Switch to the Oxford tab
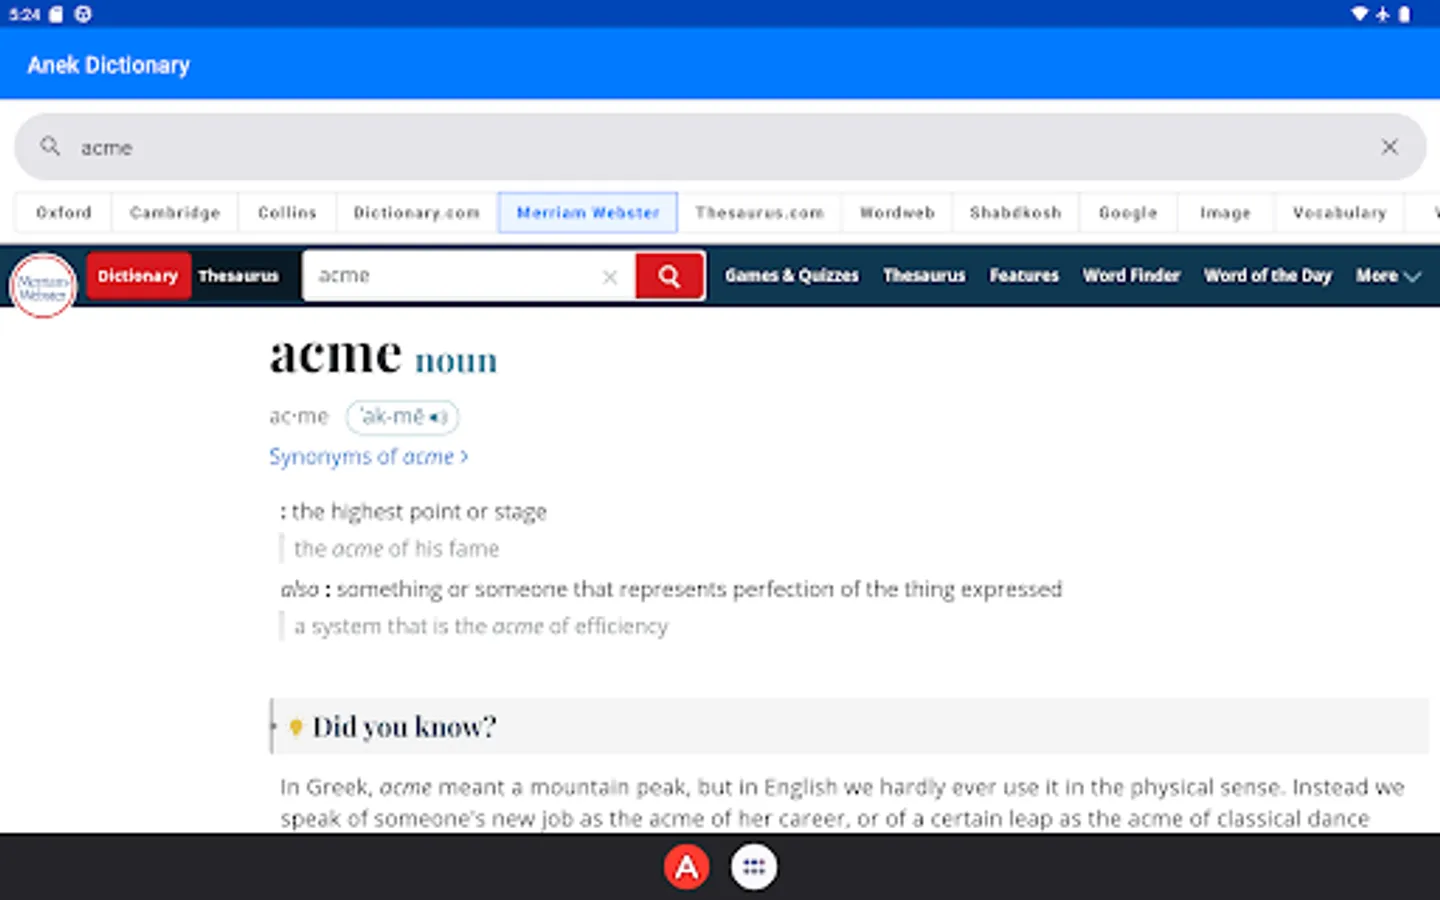 [x=64, y=213]
